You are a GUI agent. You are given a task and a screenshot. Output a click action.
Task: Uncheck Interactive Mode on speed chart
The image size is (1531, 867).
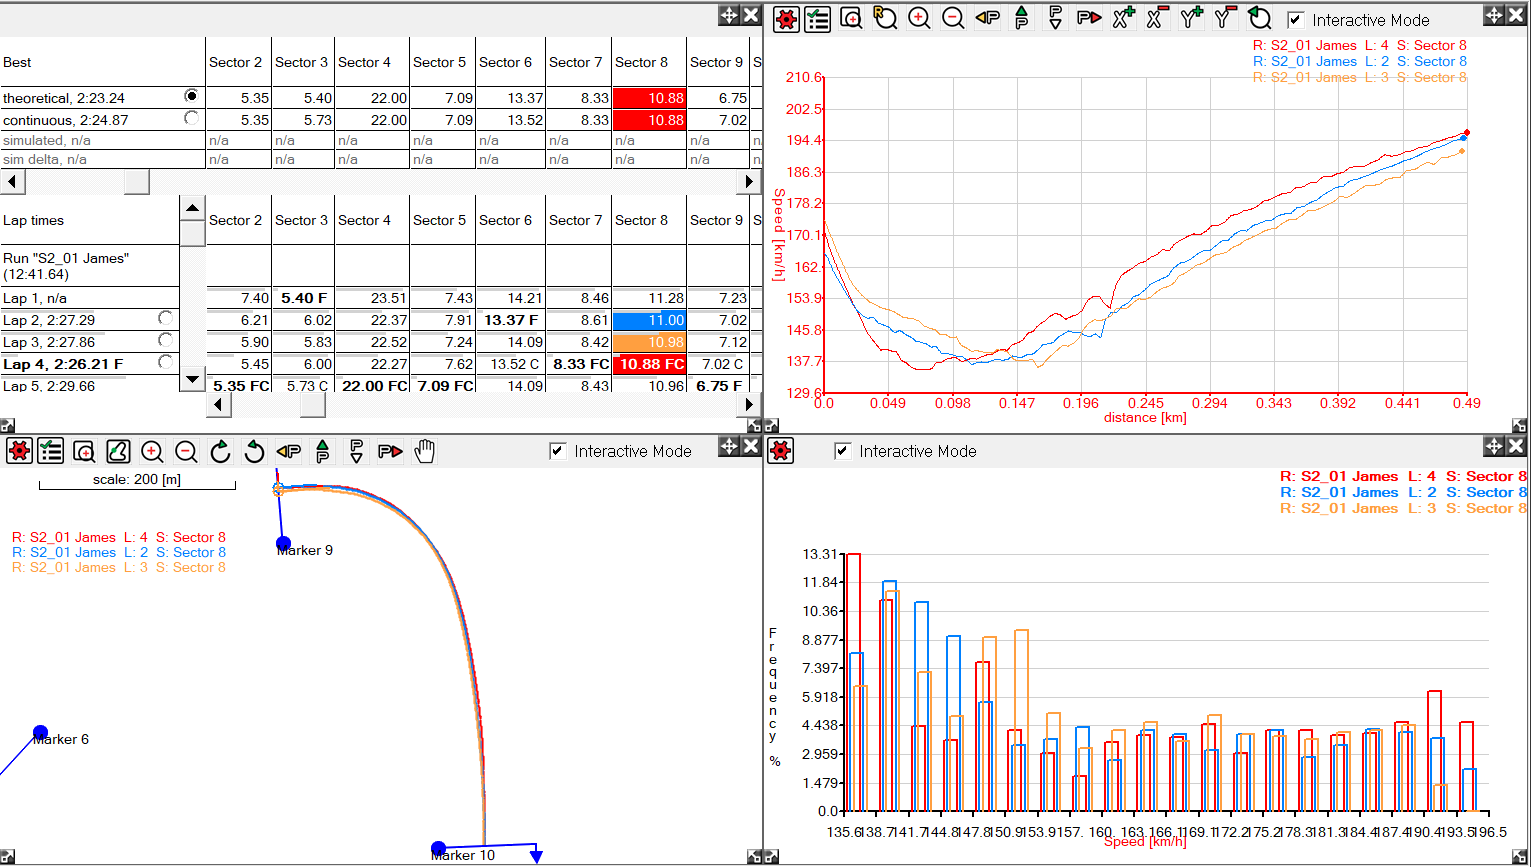click(1296, 20)
